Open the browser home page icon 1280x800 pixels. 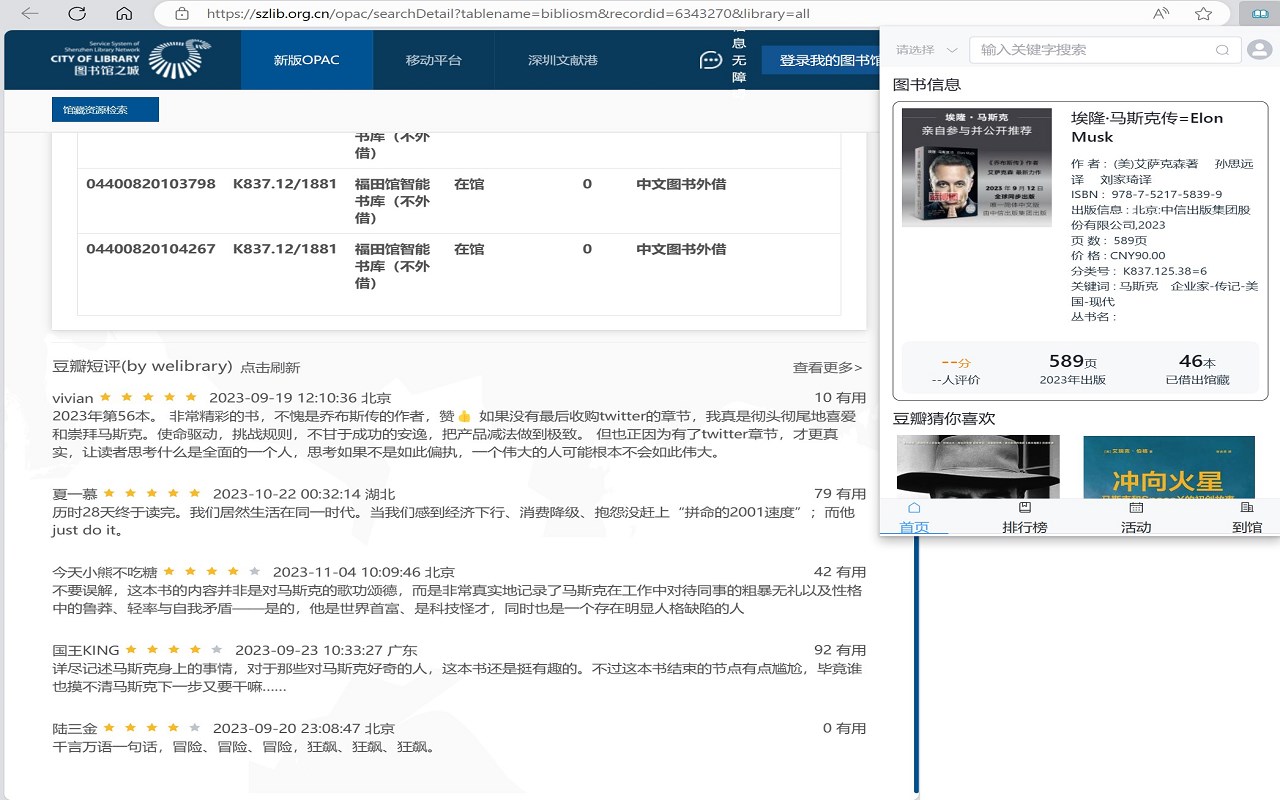pyautogui.click(x=124, y=14)
